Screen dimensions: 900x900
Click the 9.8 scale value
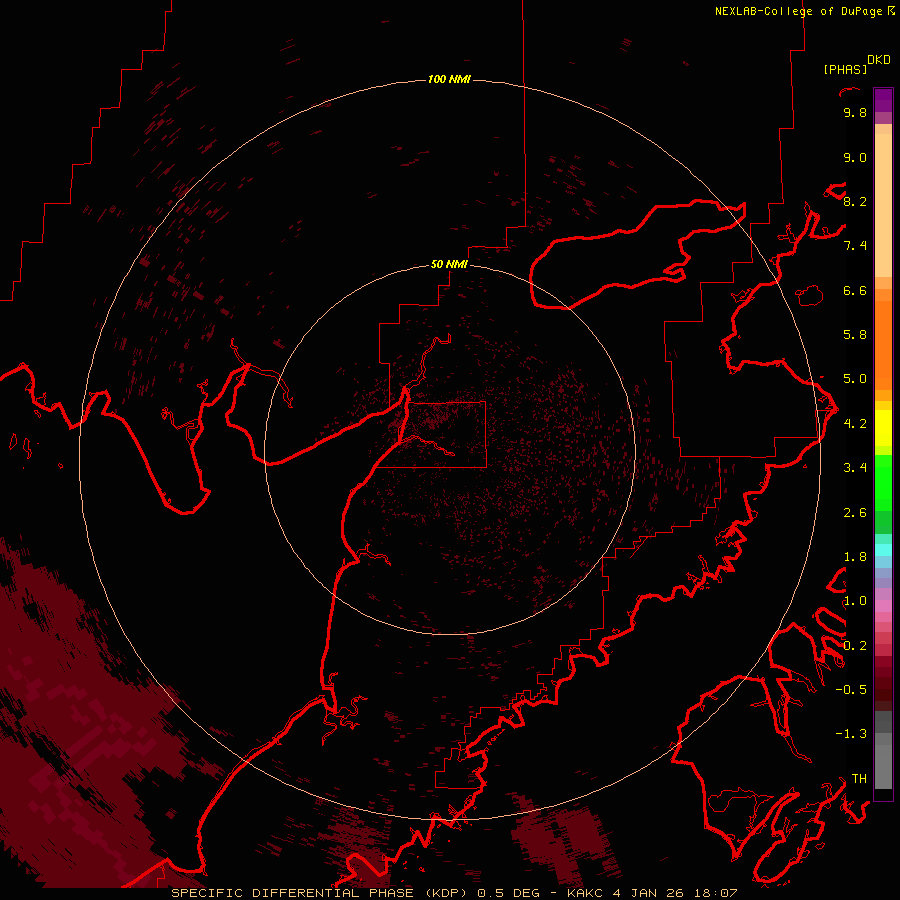click(855, 112)
